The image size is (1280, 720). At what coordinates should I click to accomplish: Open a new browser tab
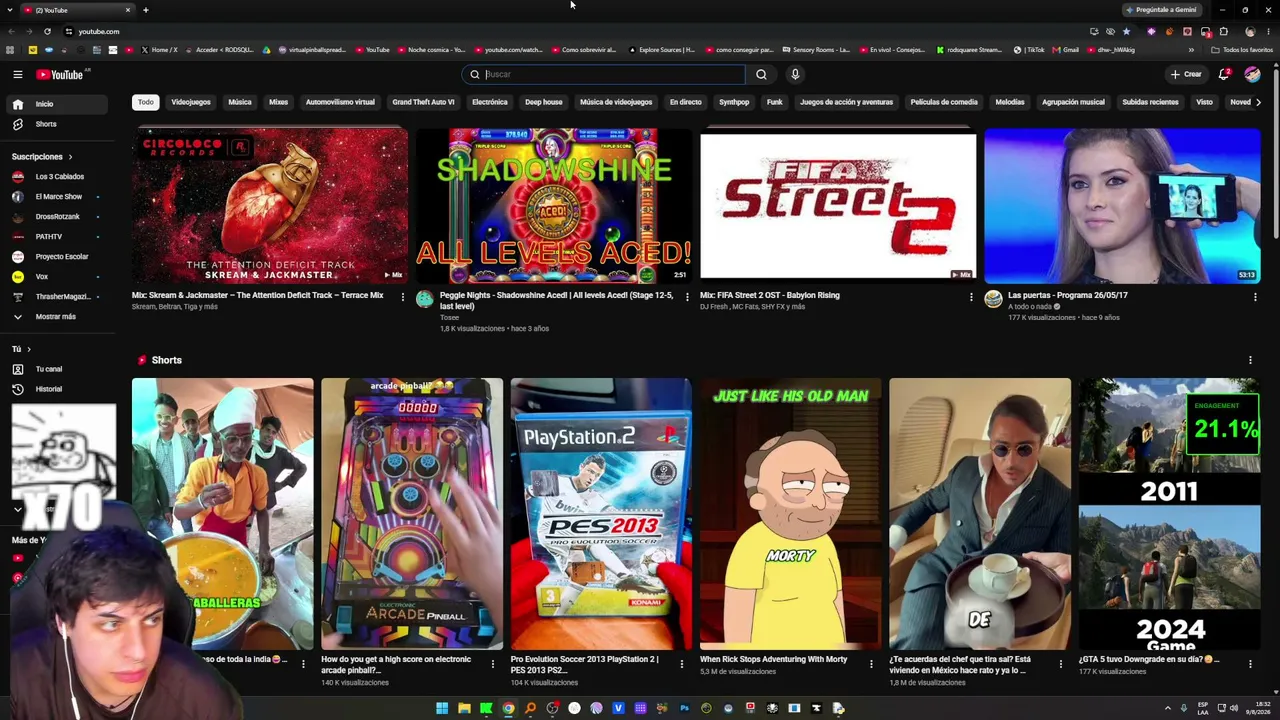pos(145,10)
